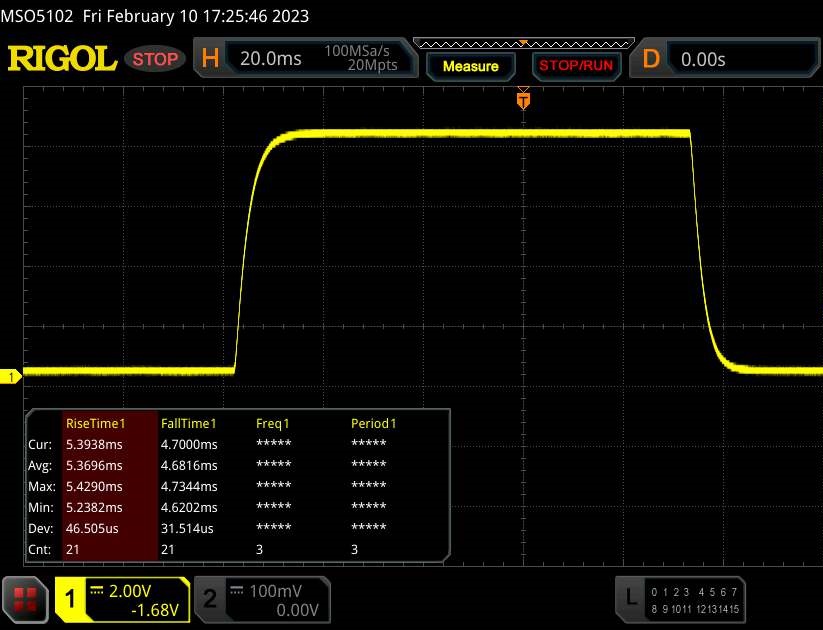Click the red STOP status indicator
The image size is (823, 630).
pyautogui.click(x=156, y=59)
